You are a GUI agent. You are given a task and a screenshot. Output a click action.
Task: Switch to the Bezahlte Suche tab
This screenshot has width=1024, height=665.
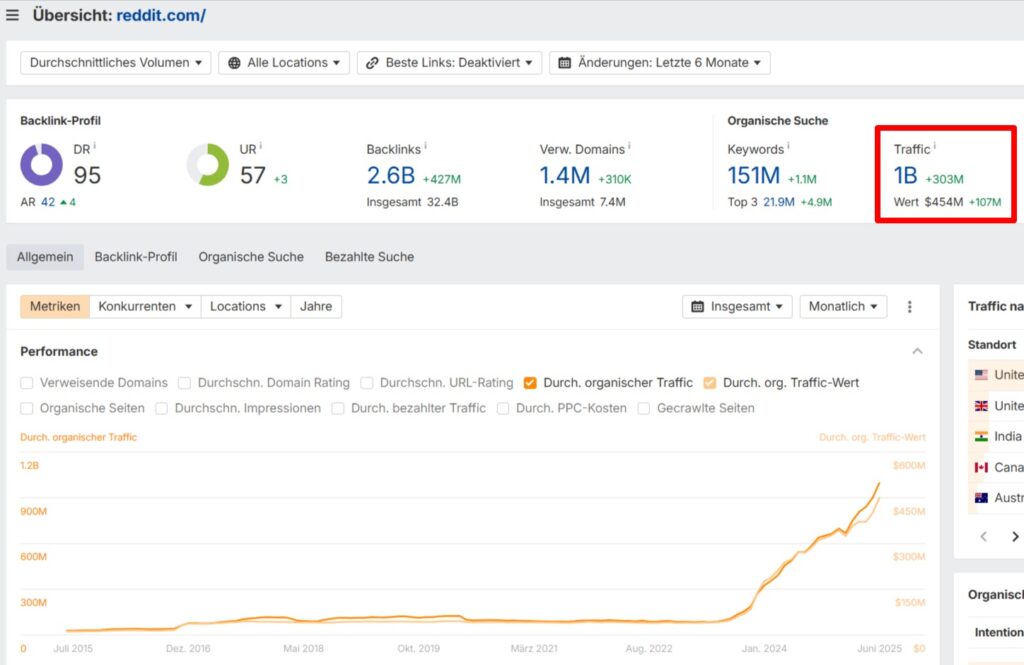369,257
